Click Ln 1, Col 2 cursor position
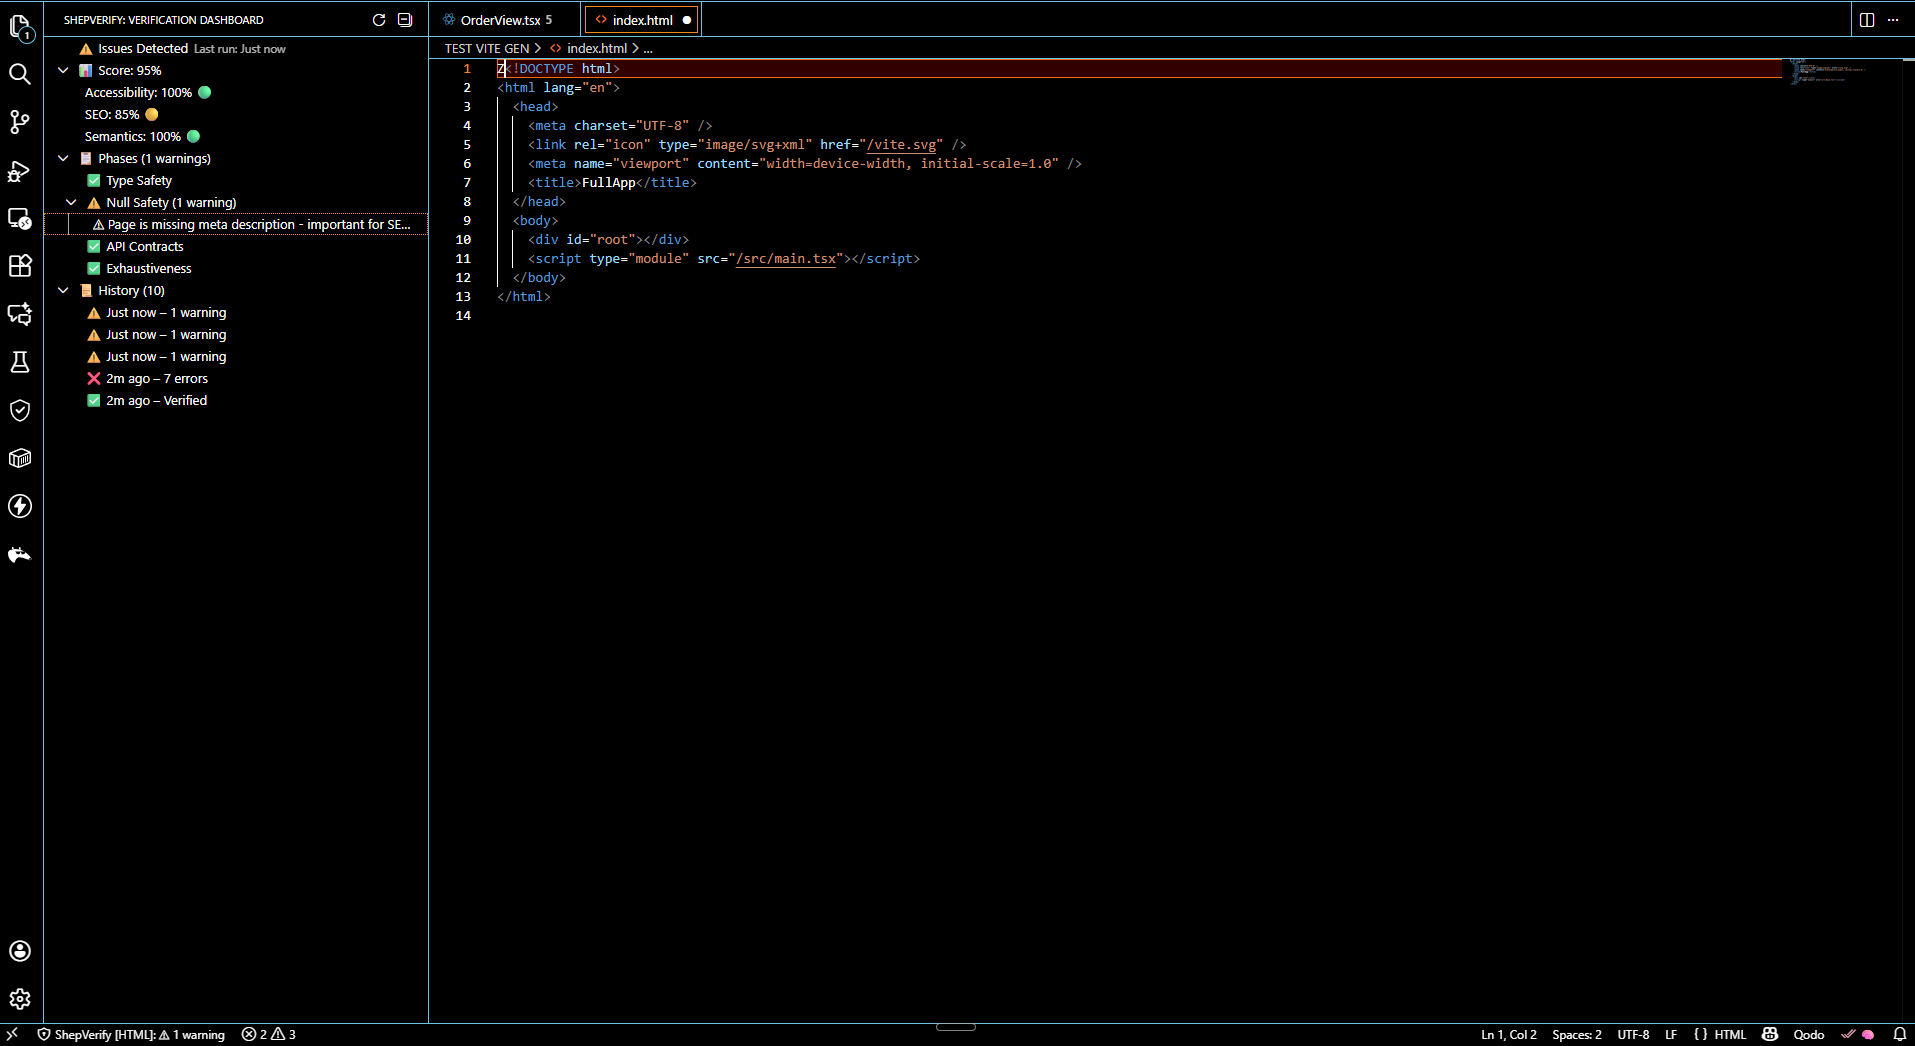The image size is (1915, 1046). coord(1508,1034)
